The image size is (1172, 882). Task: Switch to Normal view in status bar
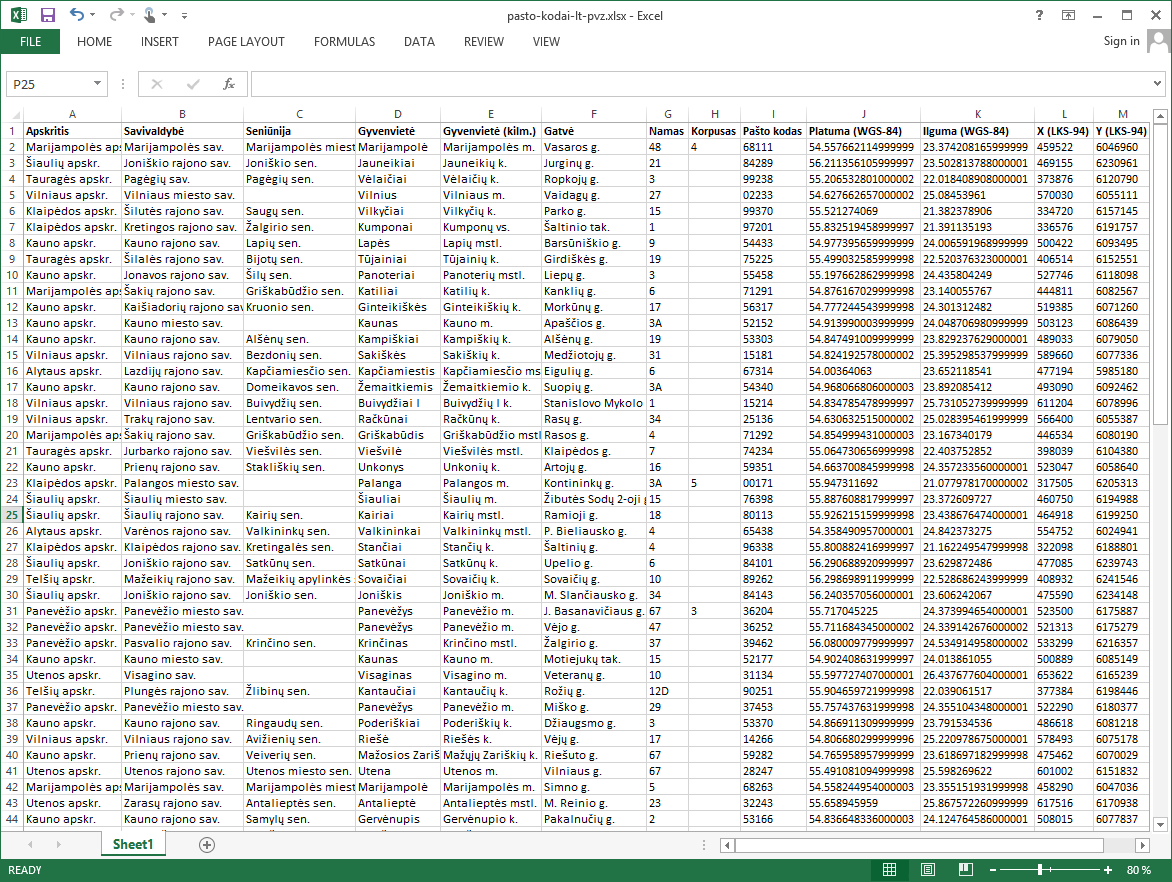[x=889, y=869]
